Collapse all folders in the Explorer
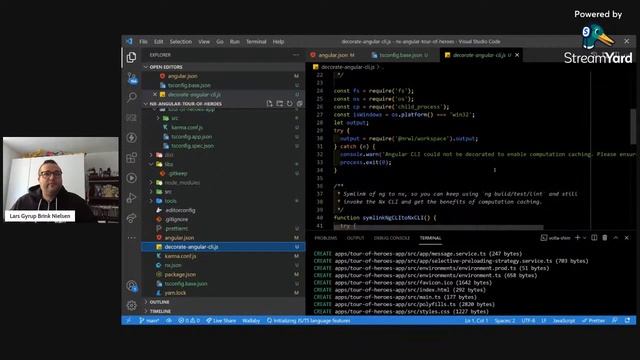The image size is (640, 360). (300, 104)
